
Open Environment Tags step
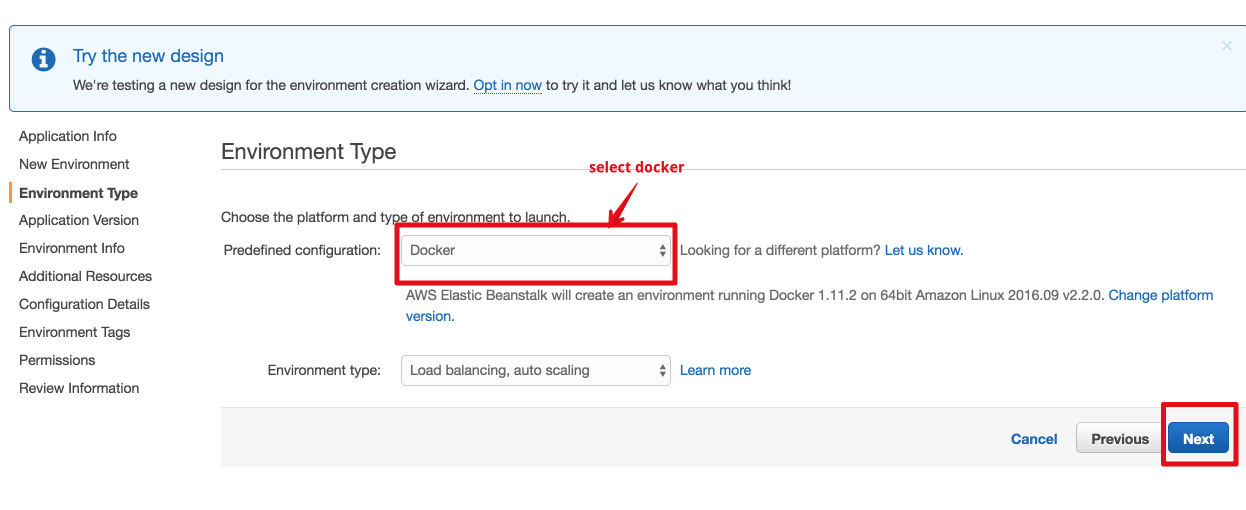(x=75, y=332)
